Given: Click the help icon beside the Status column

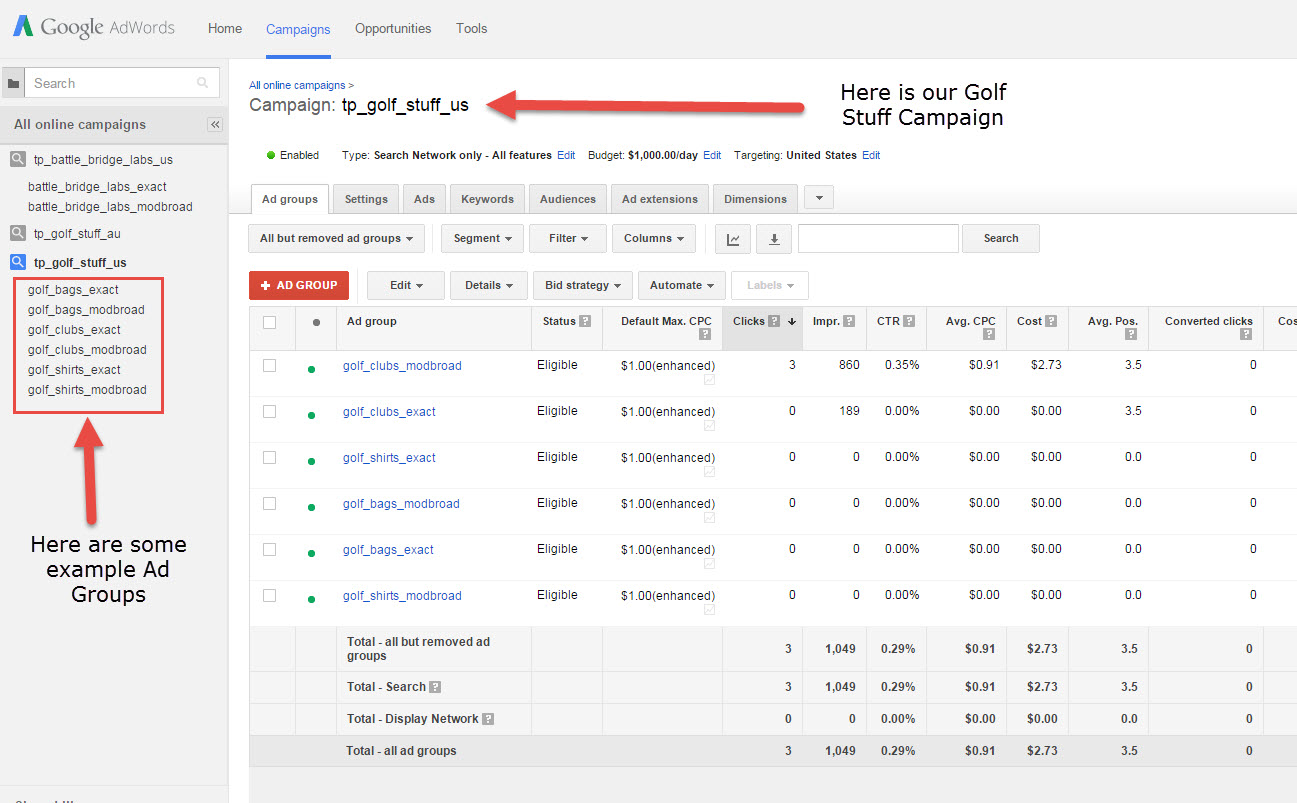Looking at the screenshot, I should (585, 321).
